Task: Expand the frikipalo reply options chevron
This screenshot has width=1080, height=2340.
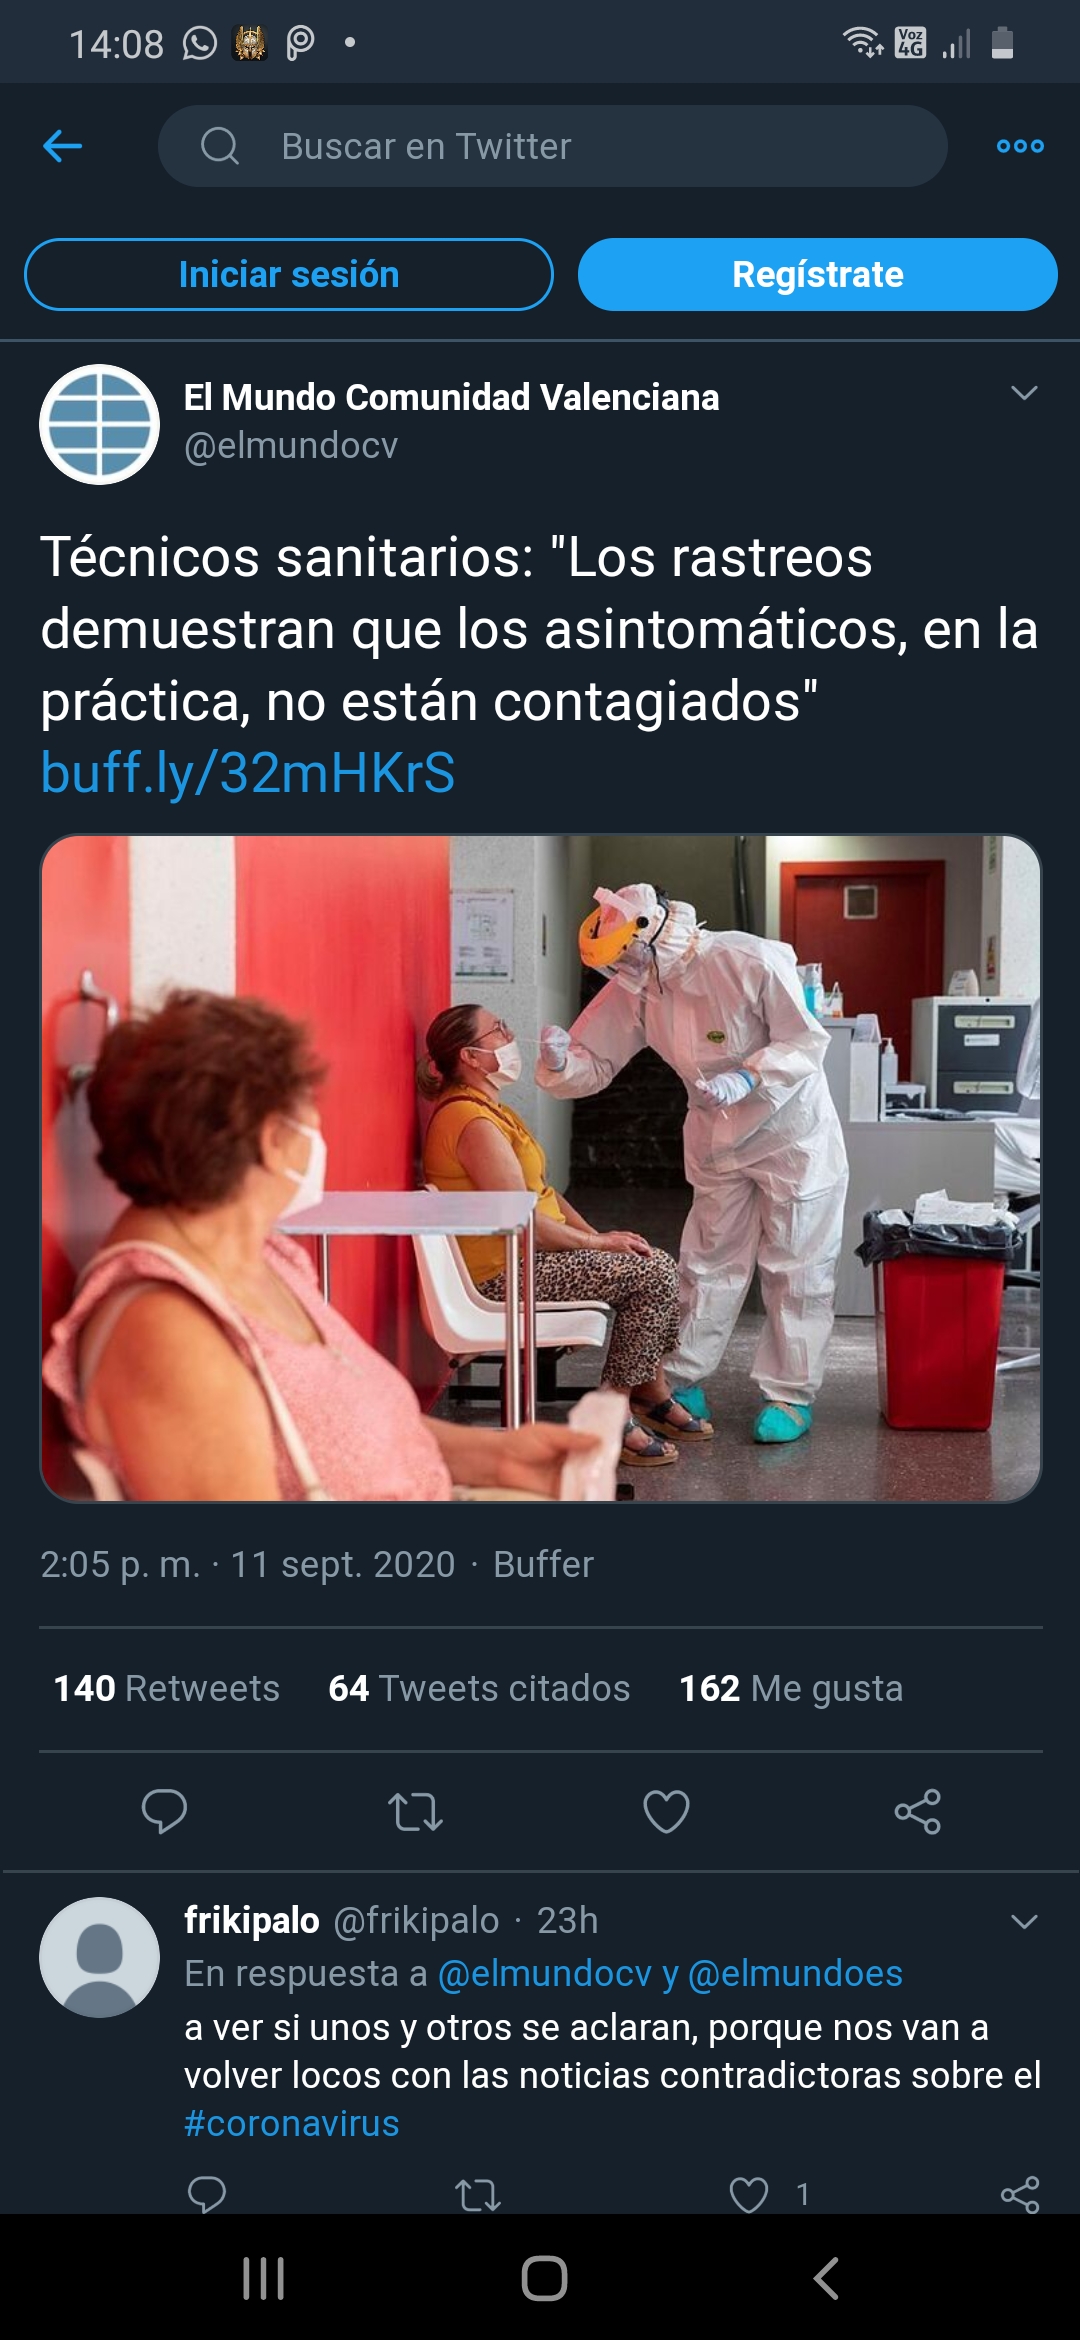Action: 1024,1921
